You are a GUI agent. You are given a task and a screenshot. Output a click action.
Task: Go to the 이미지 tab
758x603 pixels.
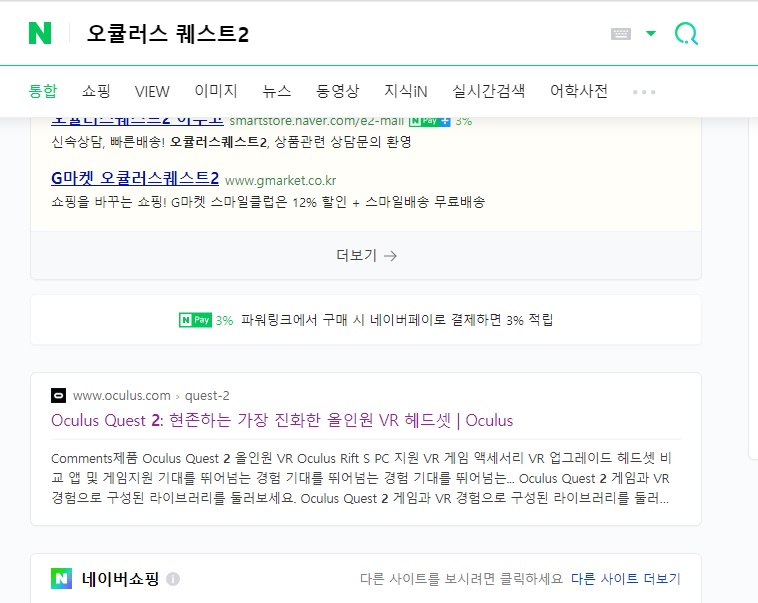(216, 91)
